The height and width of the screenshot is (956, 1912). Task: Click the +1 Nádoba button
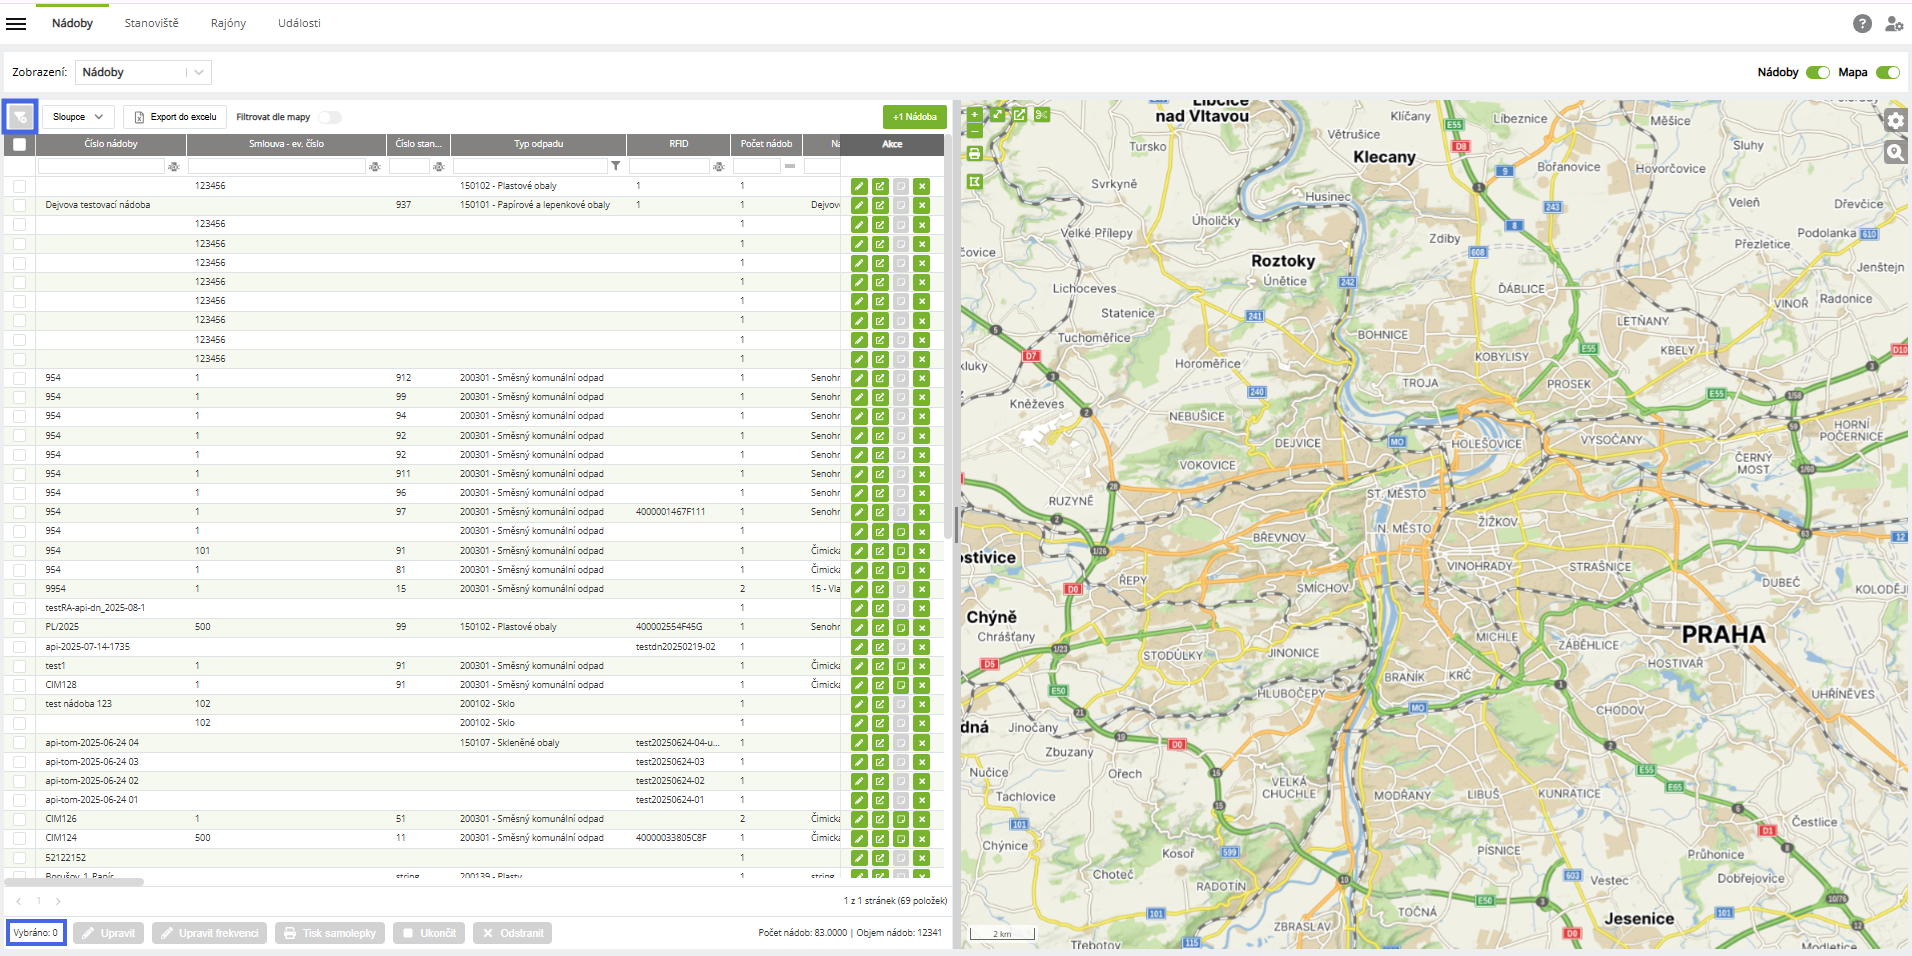click(x=914, y=117)
